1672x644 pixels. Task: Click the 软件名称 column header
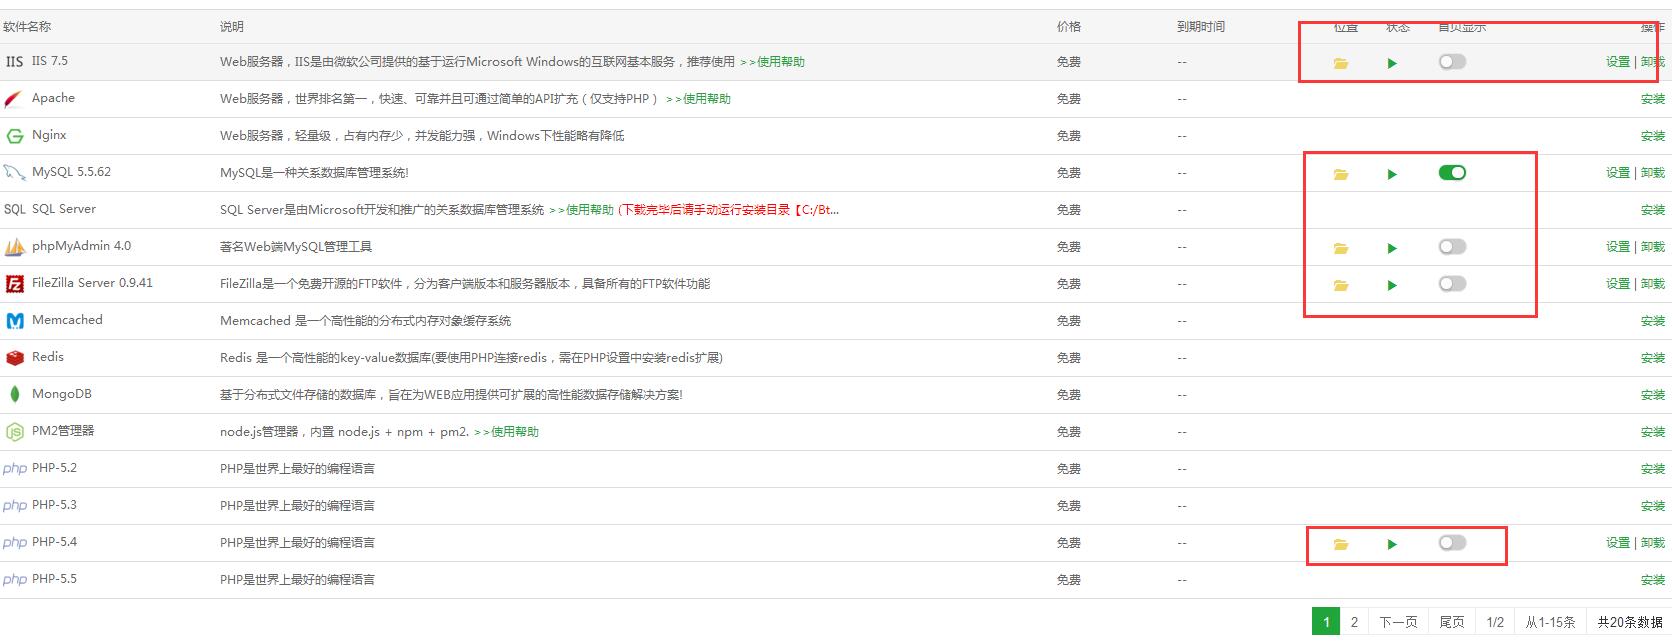(x=28, y=27)
